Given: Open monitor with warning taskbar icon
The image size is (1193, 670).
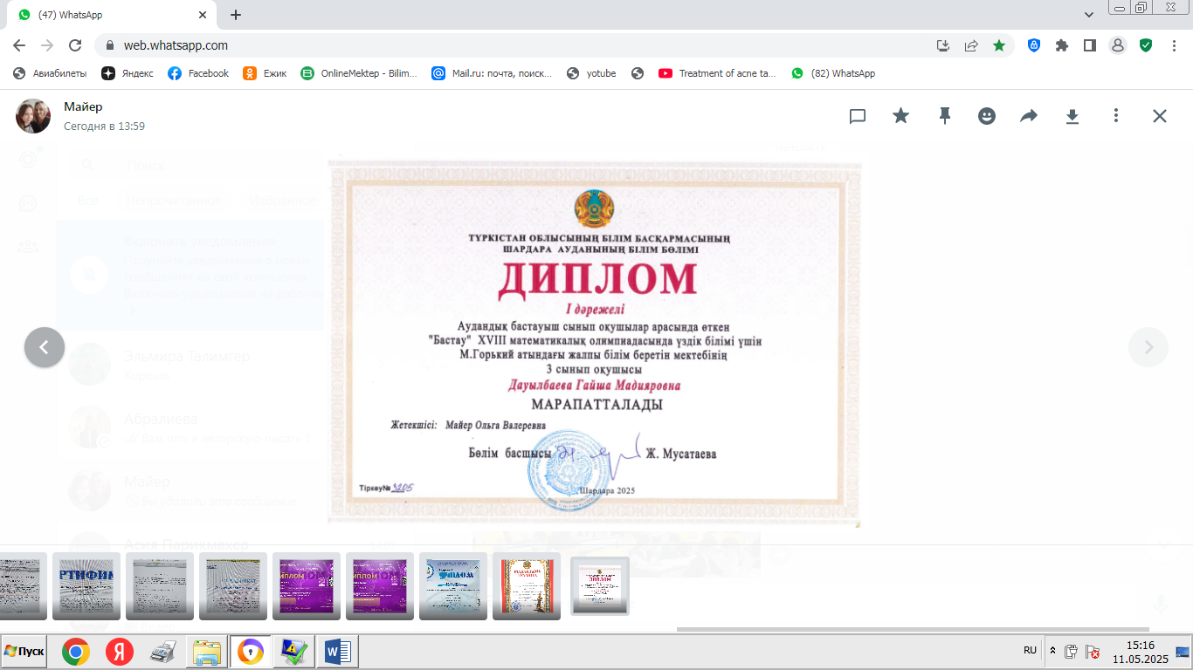Looking at the screenshot, I should [x=293, y=652].
